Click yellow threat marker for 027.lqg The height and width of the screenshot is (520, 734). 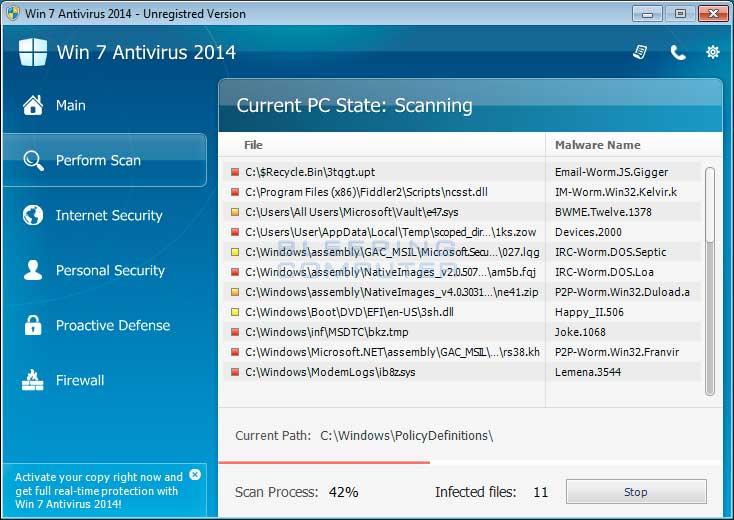pos(235,252)
